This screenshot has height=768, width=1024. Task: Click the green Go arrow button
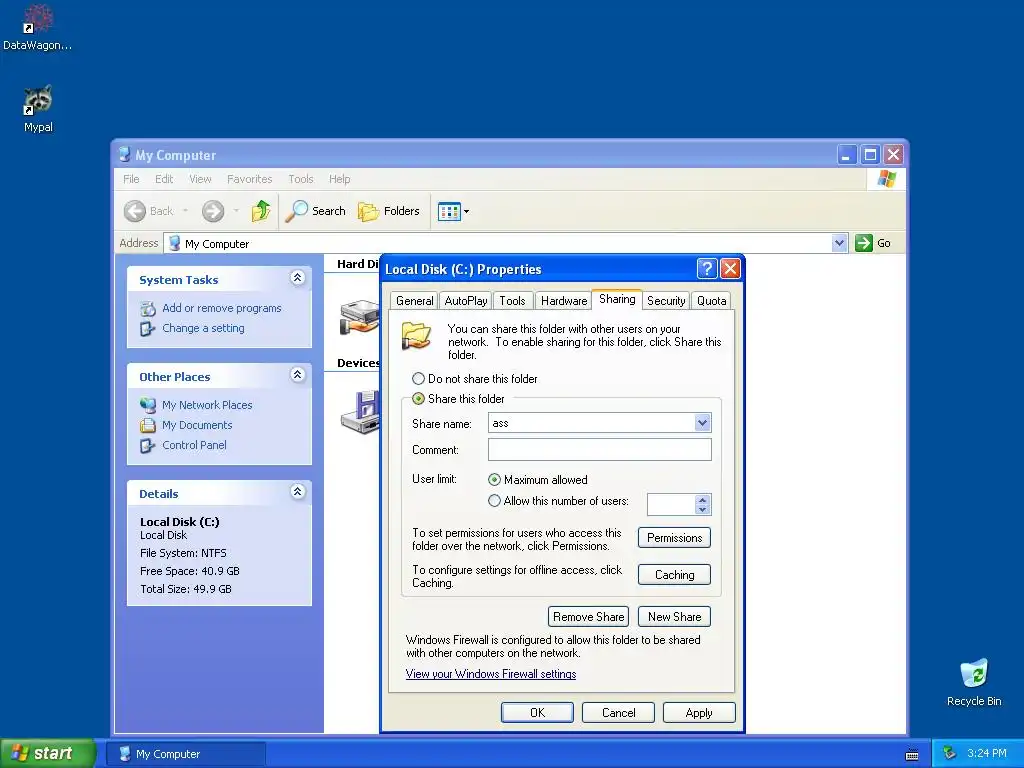[864, 243]
